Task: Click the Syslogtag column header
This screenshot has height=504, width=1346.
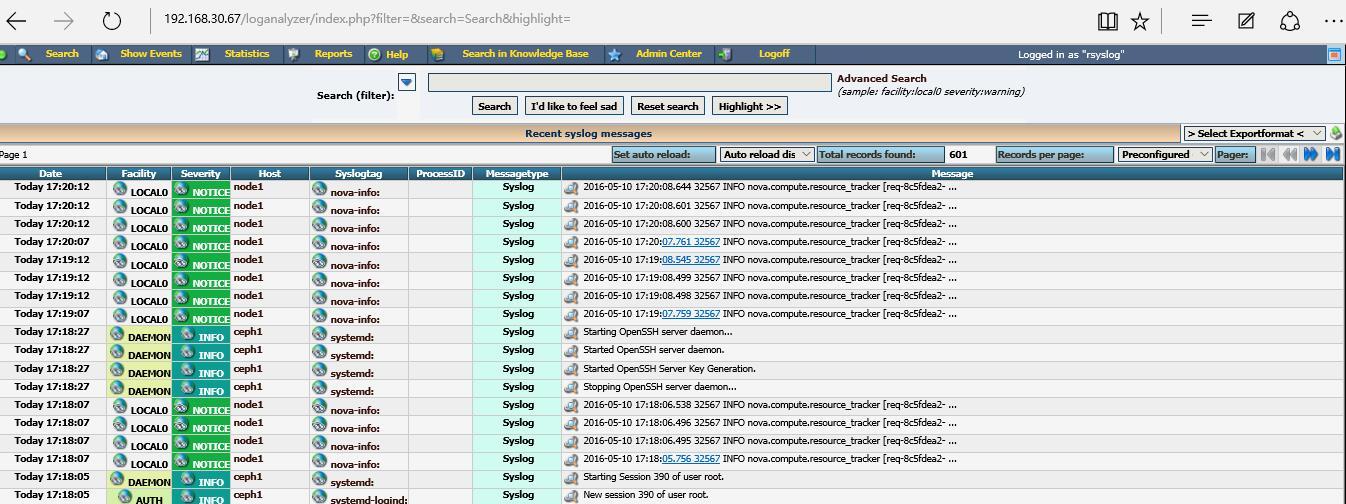Action: click(x=359, y=174)
